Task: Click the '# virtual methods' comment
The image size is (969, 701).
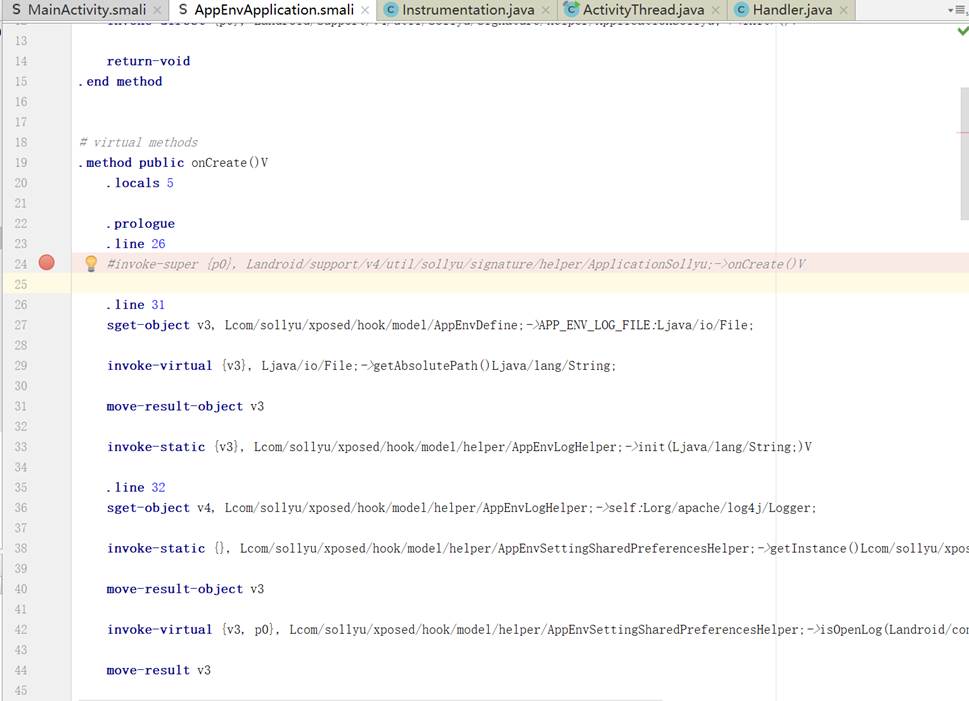Action: pos(138,142)
